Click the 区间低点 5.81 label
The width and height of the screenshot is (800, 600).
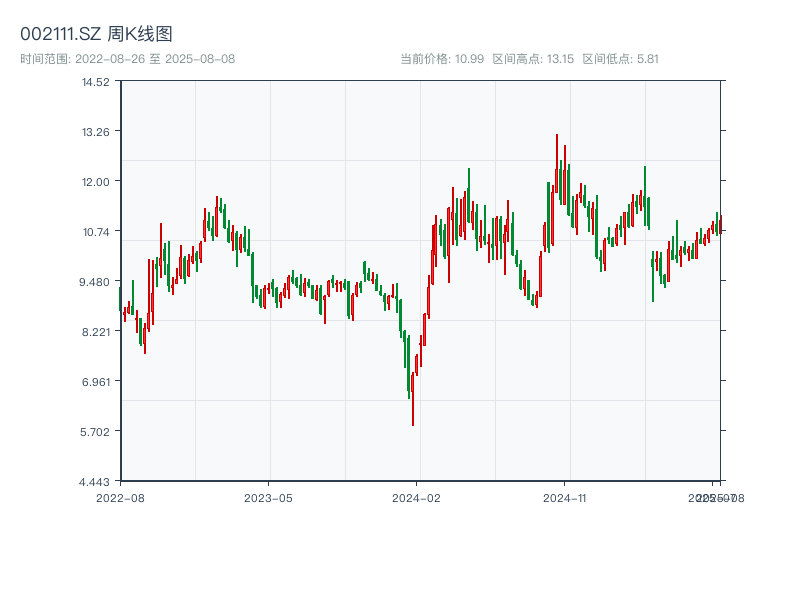tap(620, 59)
